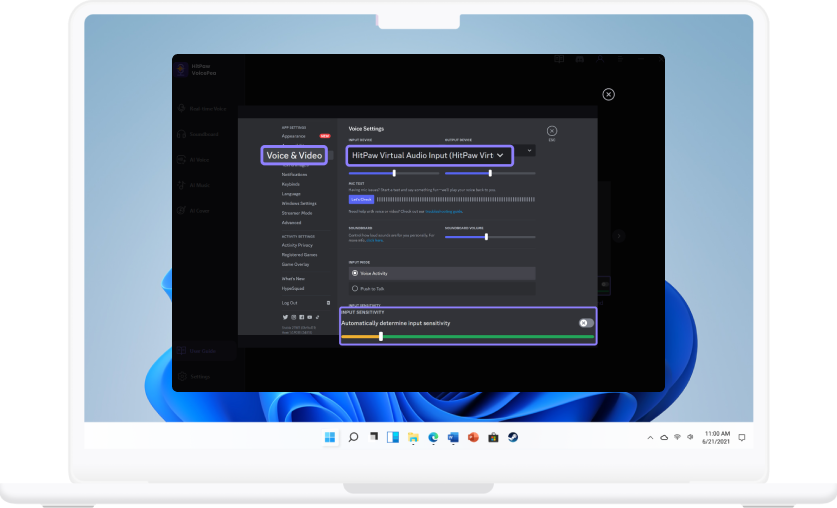The width and height of the screenshot is (837, 508).
Task: Open Language settings
Action: coord(291,194)
